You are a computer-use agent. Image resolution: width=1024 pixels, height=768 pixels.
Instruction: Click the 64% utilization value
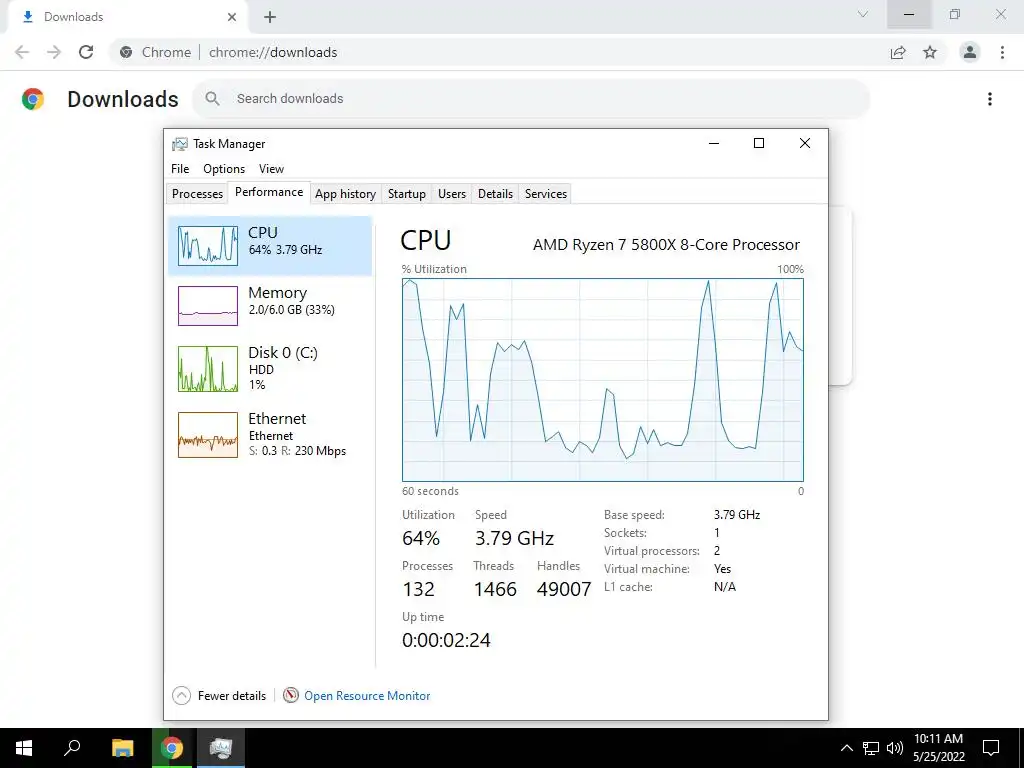[x=421, y=538]
